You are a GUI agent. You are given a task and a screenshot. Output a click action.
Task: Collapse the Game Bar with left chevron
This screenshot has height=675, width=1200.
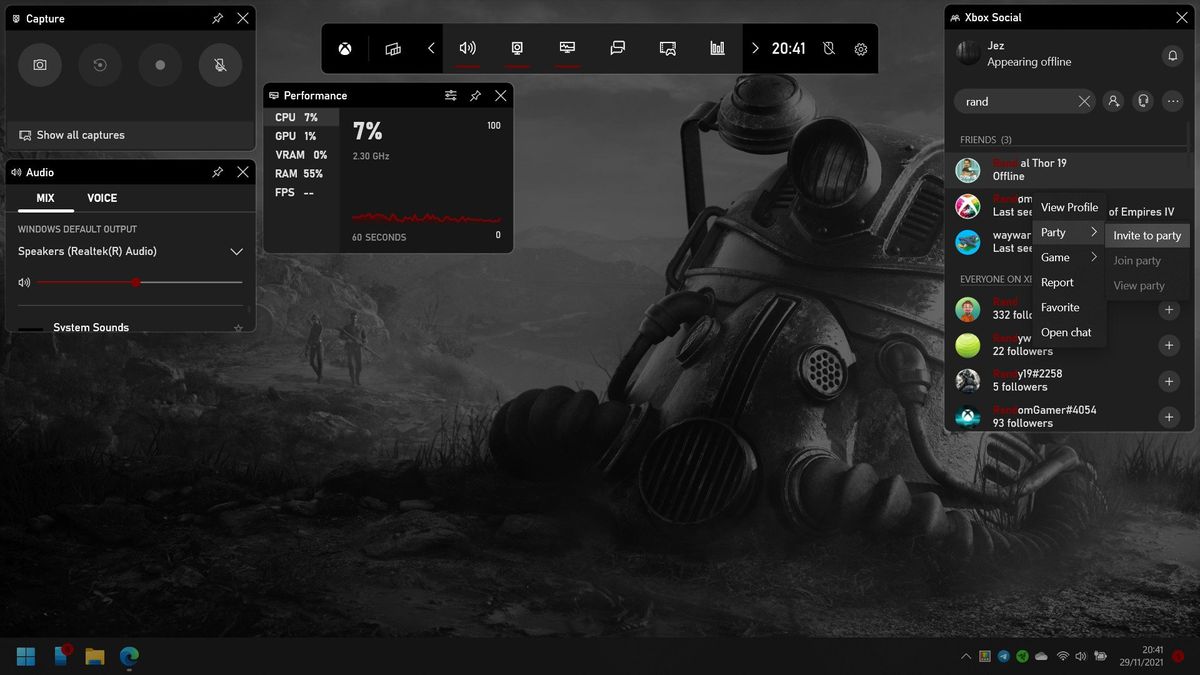coord(430,48)
